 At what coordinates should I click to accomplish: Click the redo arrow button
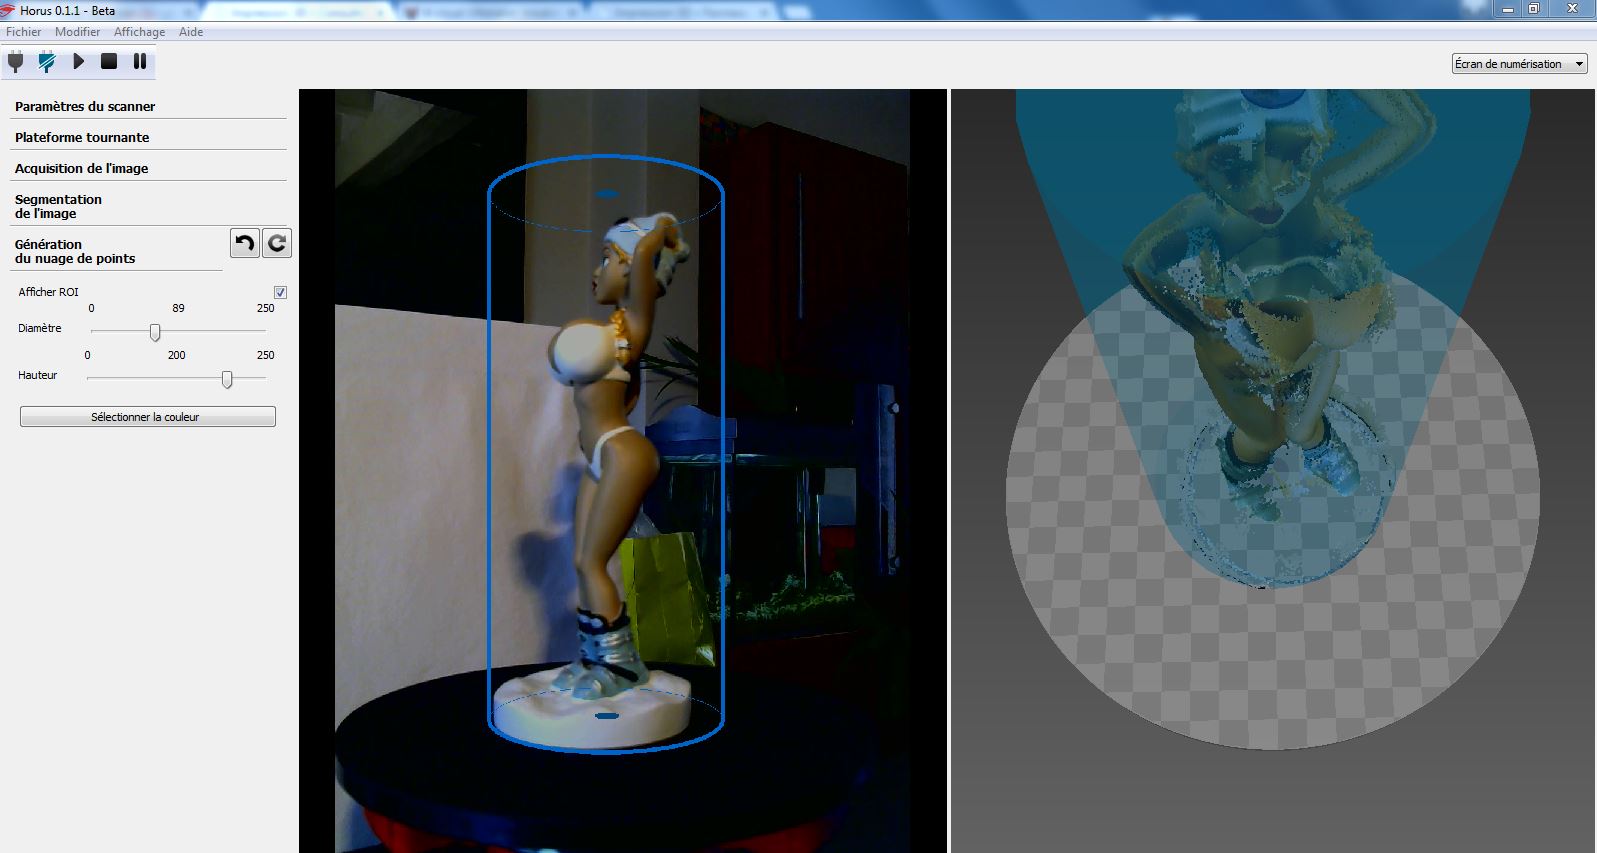[x=277, y=243]
